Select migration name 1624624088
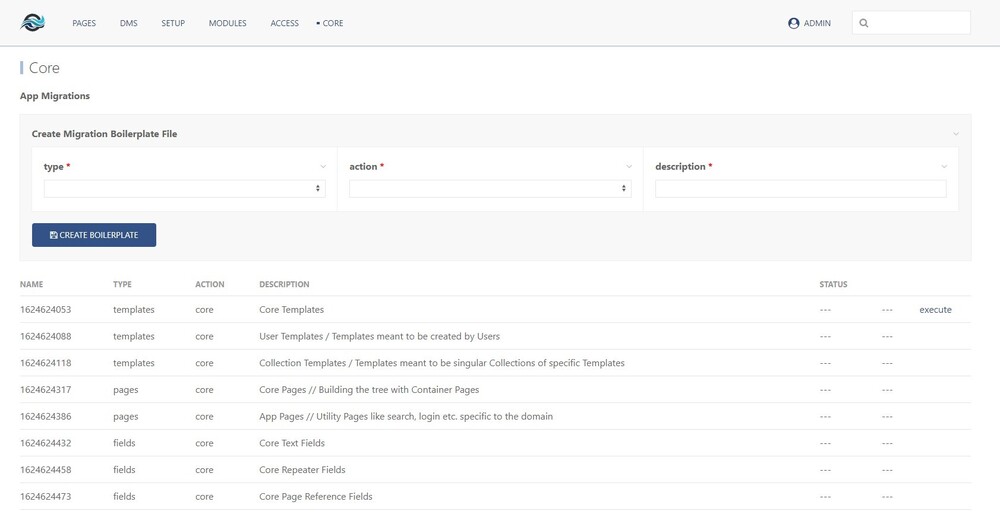Screen dimensions: 1000x527 [x=45, y=336]
